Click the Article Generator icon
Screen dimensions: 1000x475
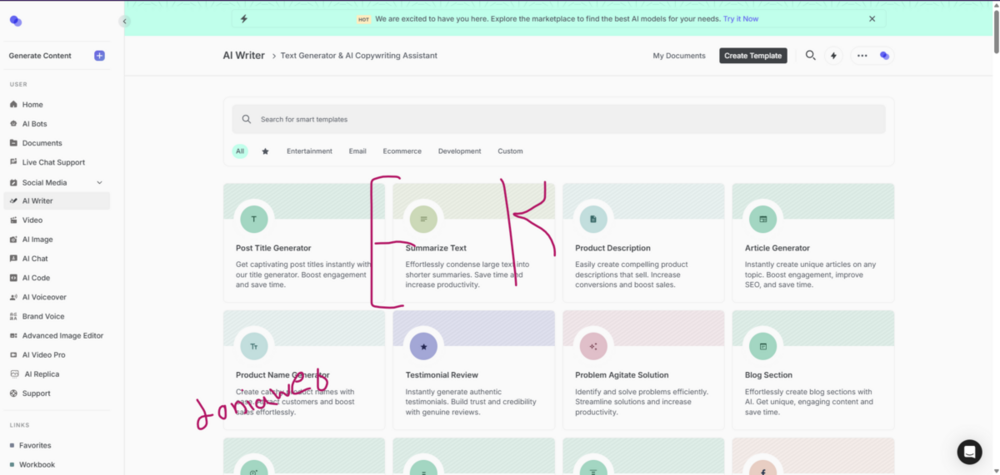pyautogui.click(x=763, y=219)
